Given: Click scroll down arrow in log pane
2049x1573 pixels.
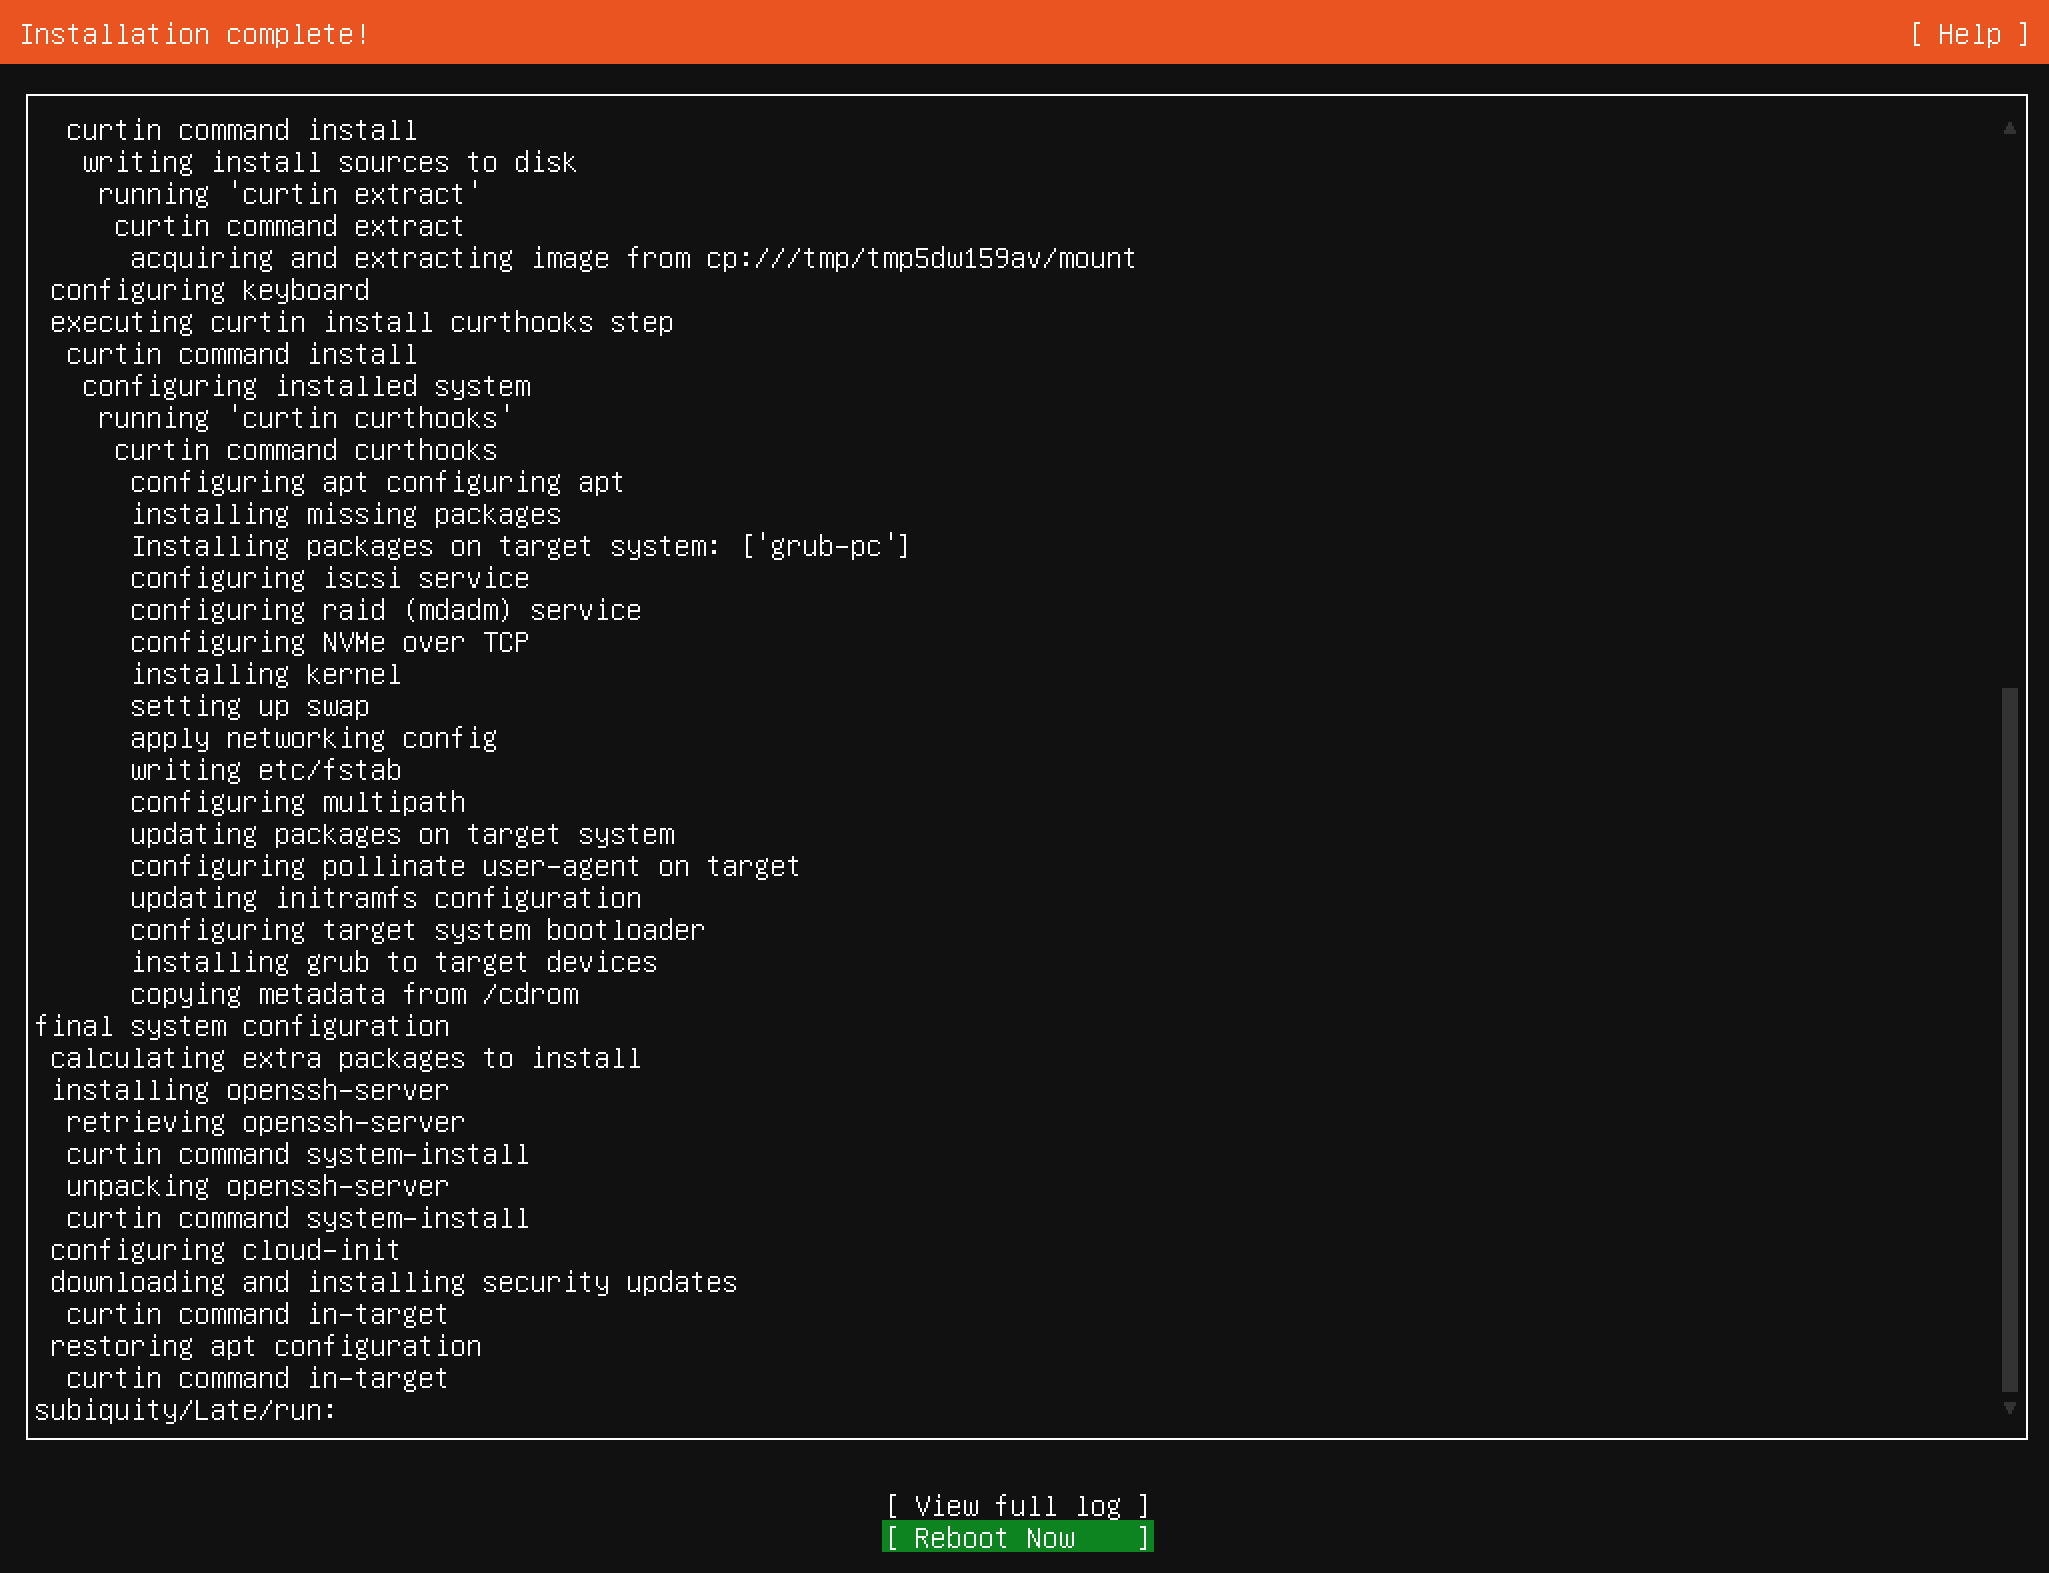Looking at the screenshot, I should pos(2009,1408).
